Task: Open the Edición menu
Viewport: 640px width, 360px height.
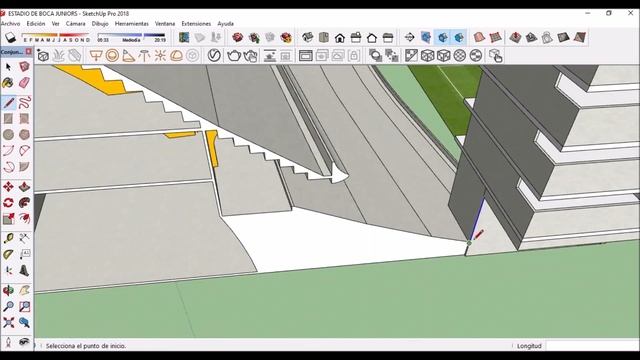Action: point(36,24)
